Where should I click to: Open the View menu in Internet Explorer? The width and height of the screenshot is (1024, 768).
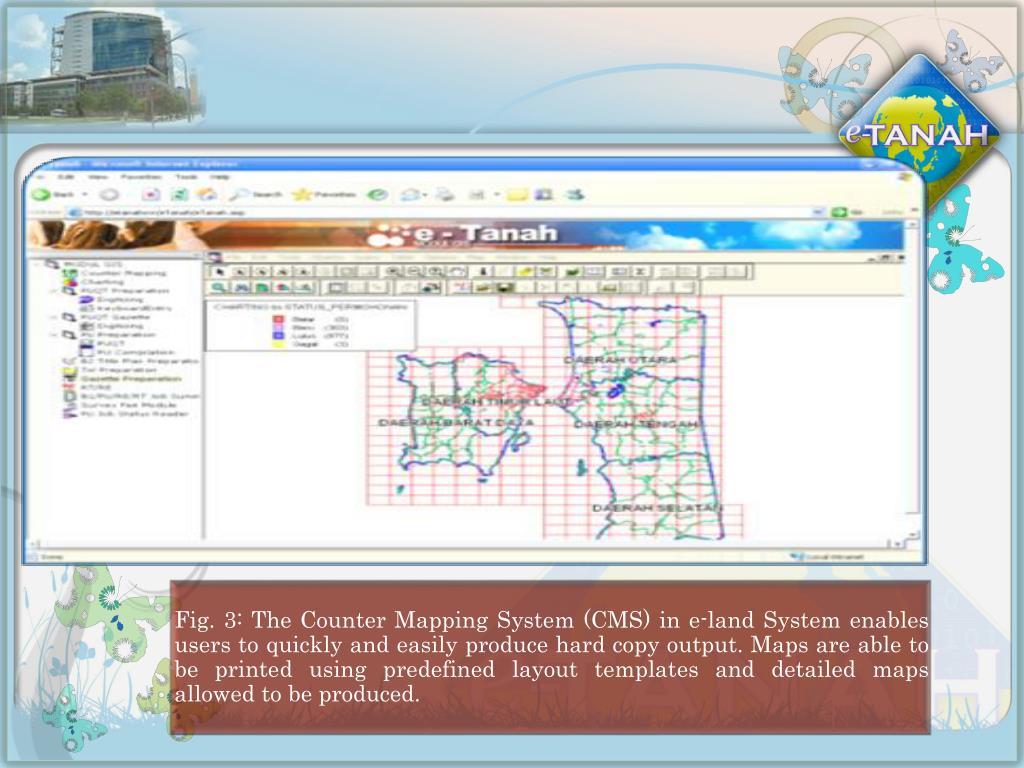97,177
